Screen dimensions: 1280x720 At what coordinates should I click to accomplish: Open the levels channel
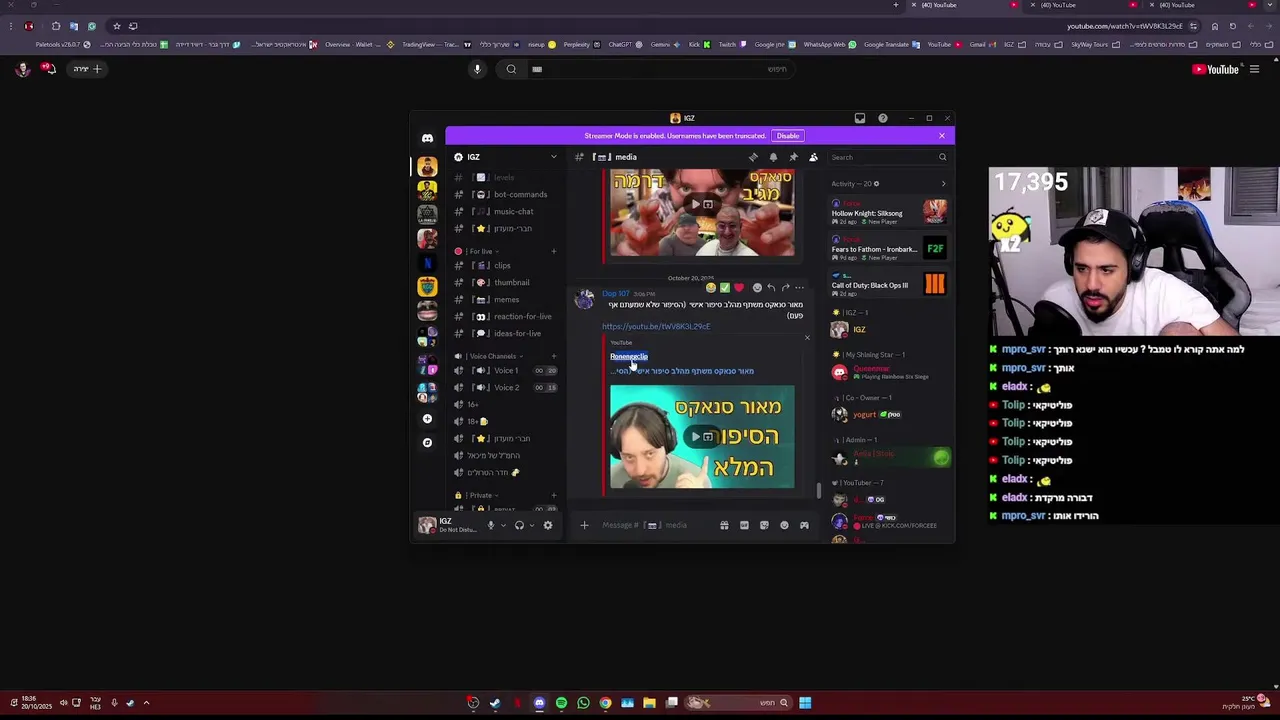coord(506,178)
